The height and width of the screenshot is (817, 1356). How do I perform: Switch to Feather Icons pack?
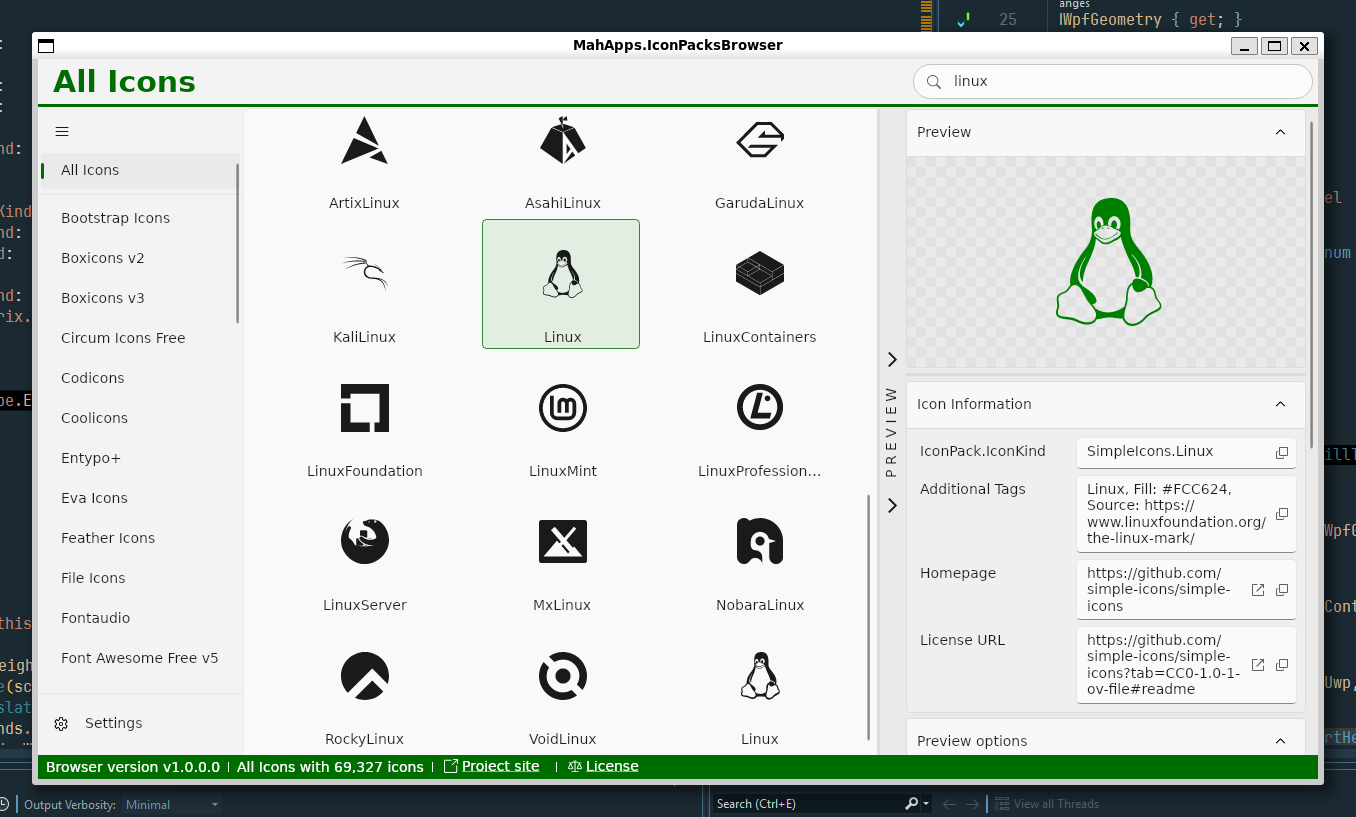click(108, 538)
